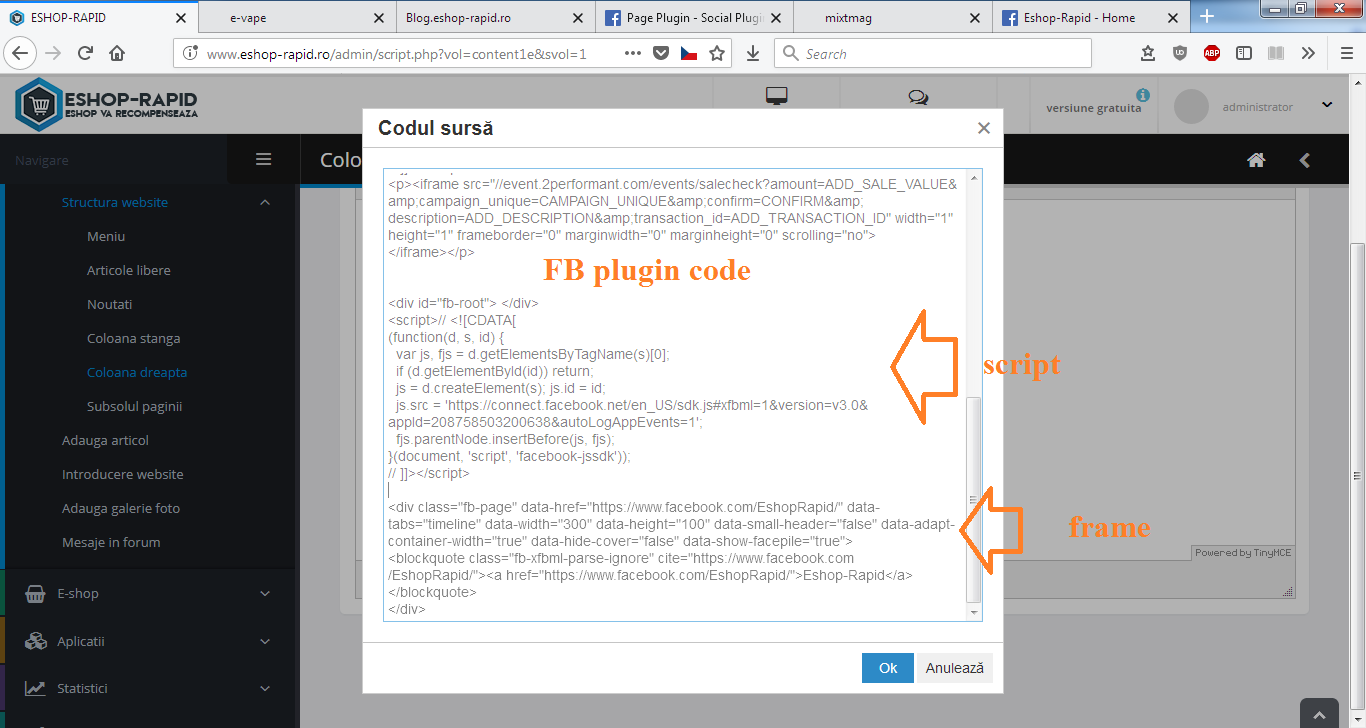Click scroll-to-top arrow button at bottom
Image resolution: width=1366 pixels, height=728 pixels.
pyautogui.click(x=1319, y=713)
